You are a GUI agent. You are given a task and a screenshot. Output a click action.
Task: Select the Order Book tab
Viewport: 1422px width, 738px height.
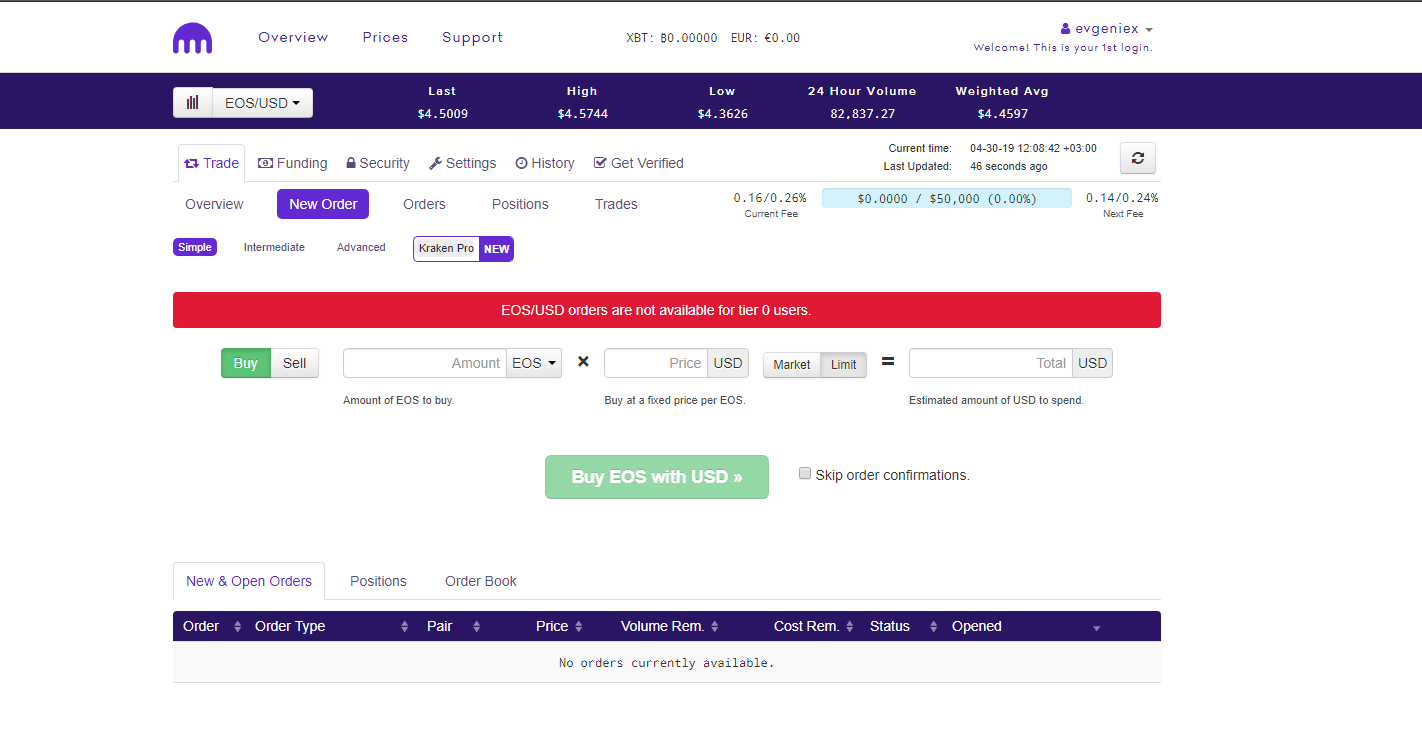coord(481,581)
